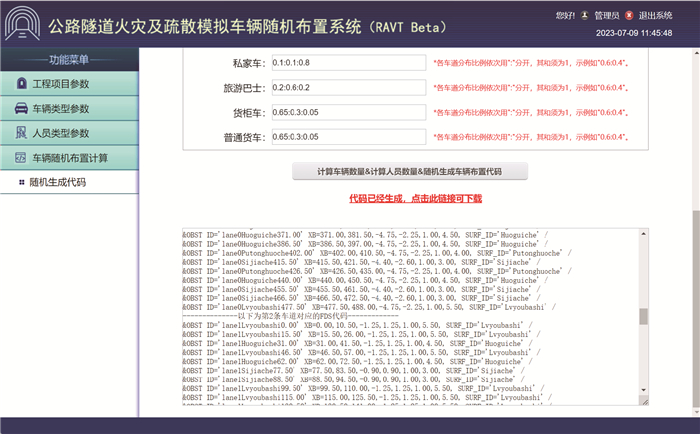
Task: Click the code textarea's scroll-up arrow
Action: 644,234
